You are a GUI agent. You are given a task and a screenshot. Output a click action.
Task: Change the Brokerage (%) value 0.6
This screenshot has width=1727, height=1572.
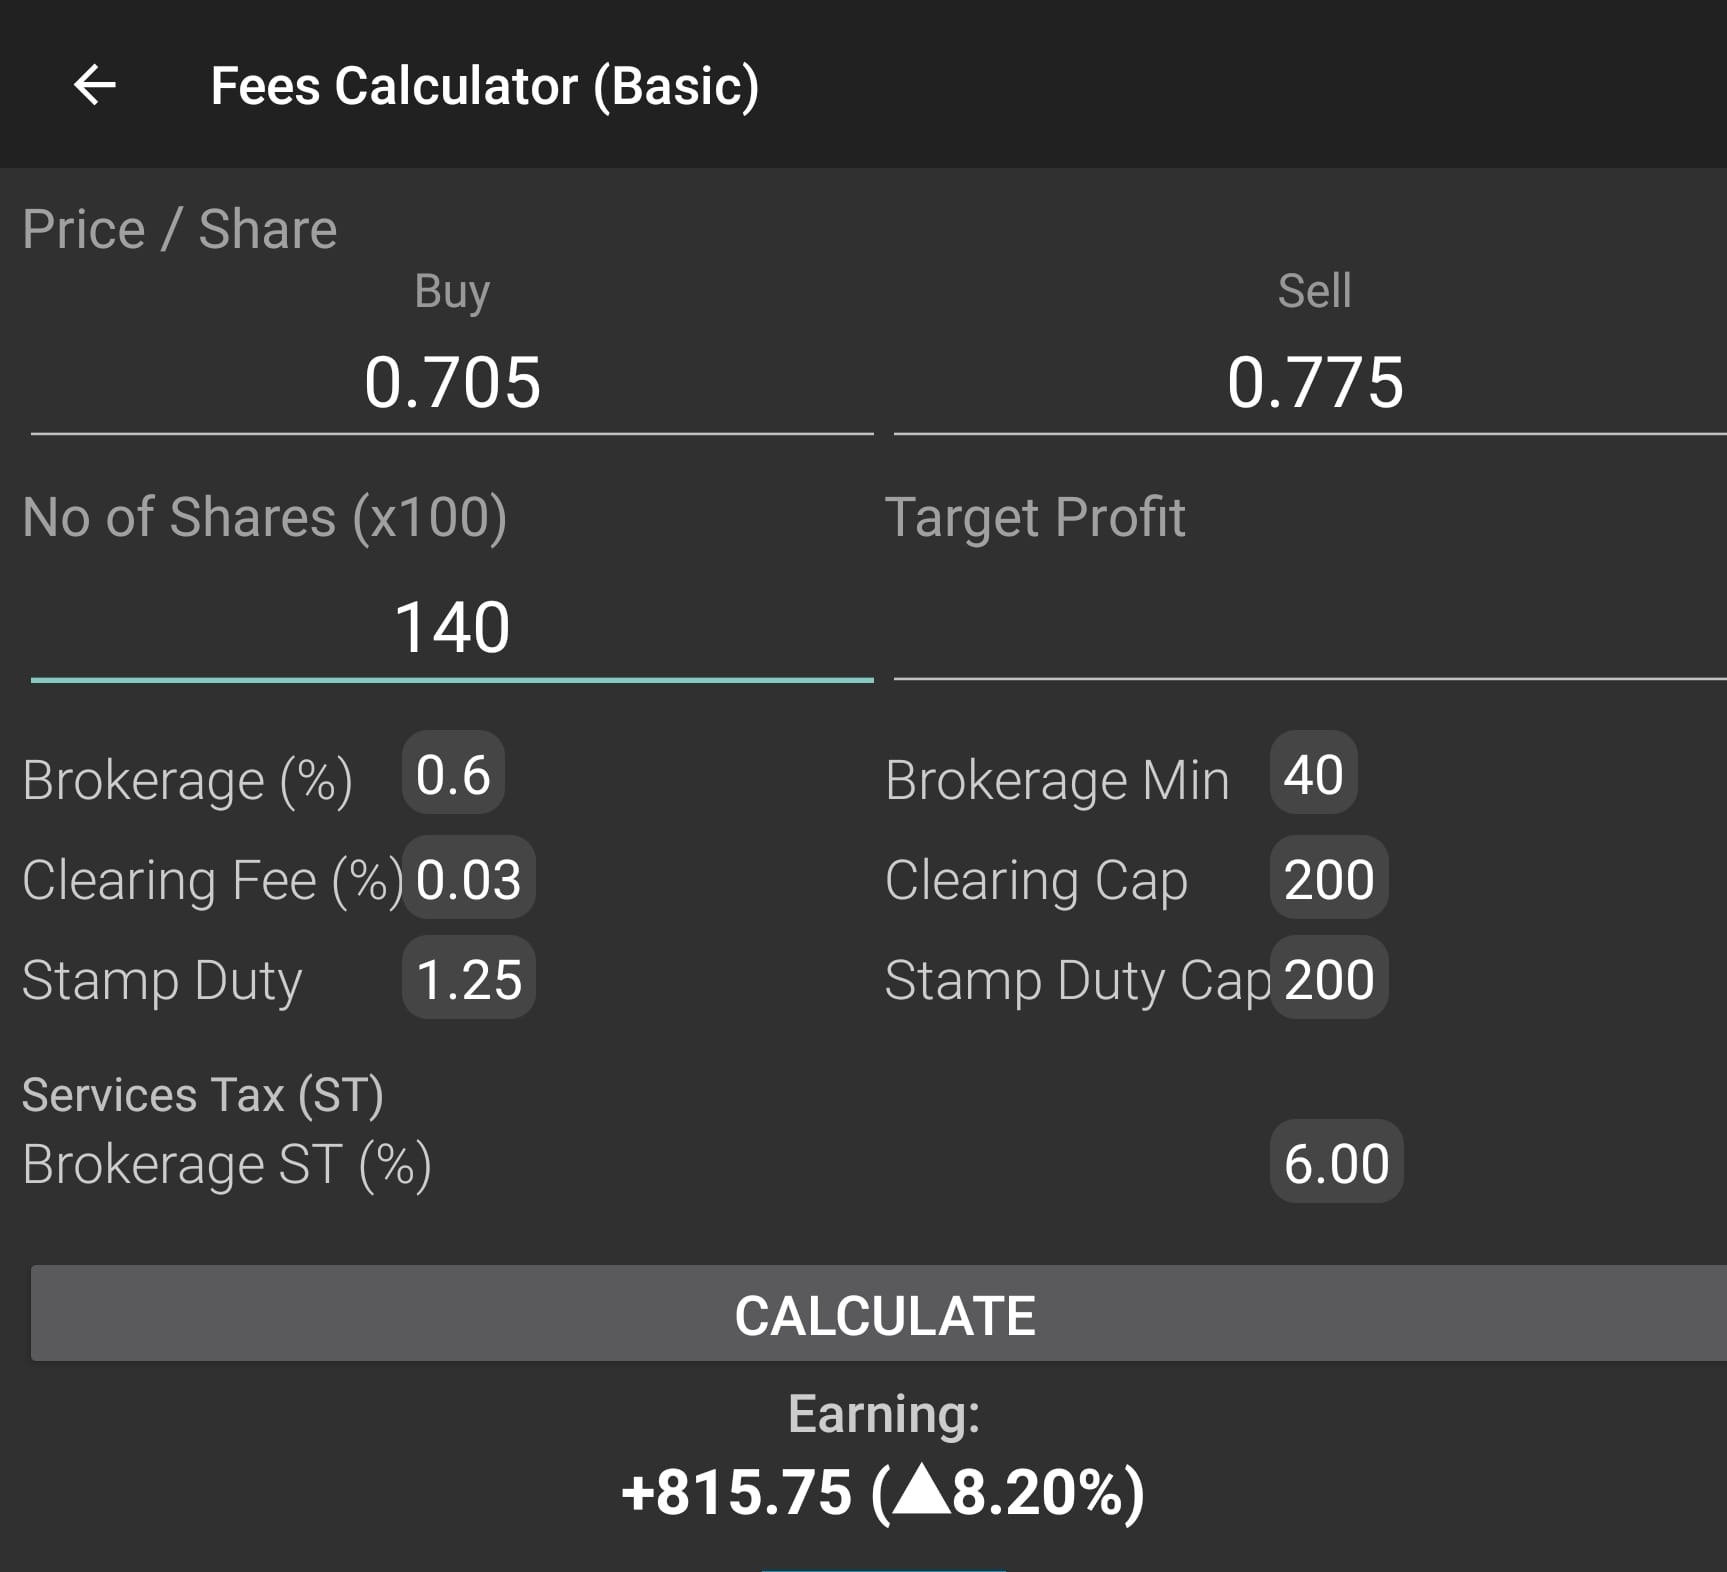pyautogui.click(x=453, y=775)
